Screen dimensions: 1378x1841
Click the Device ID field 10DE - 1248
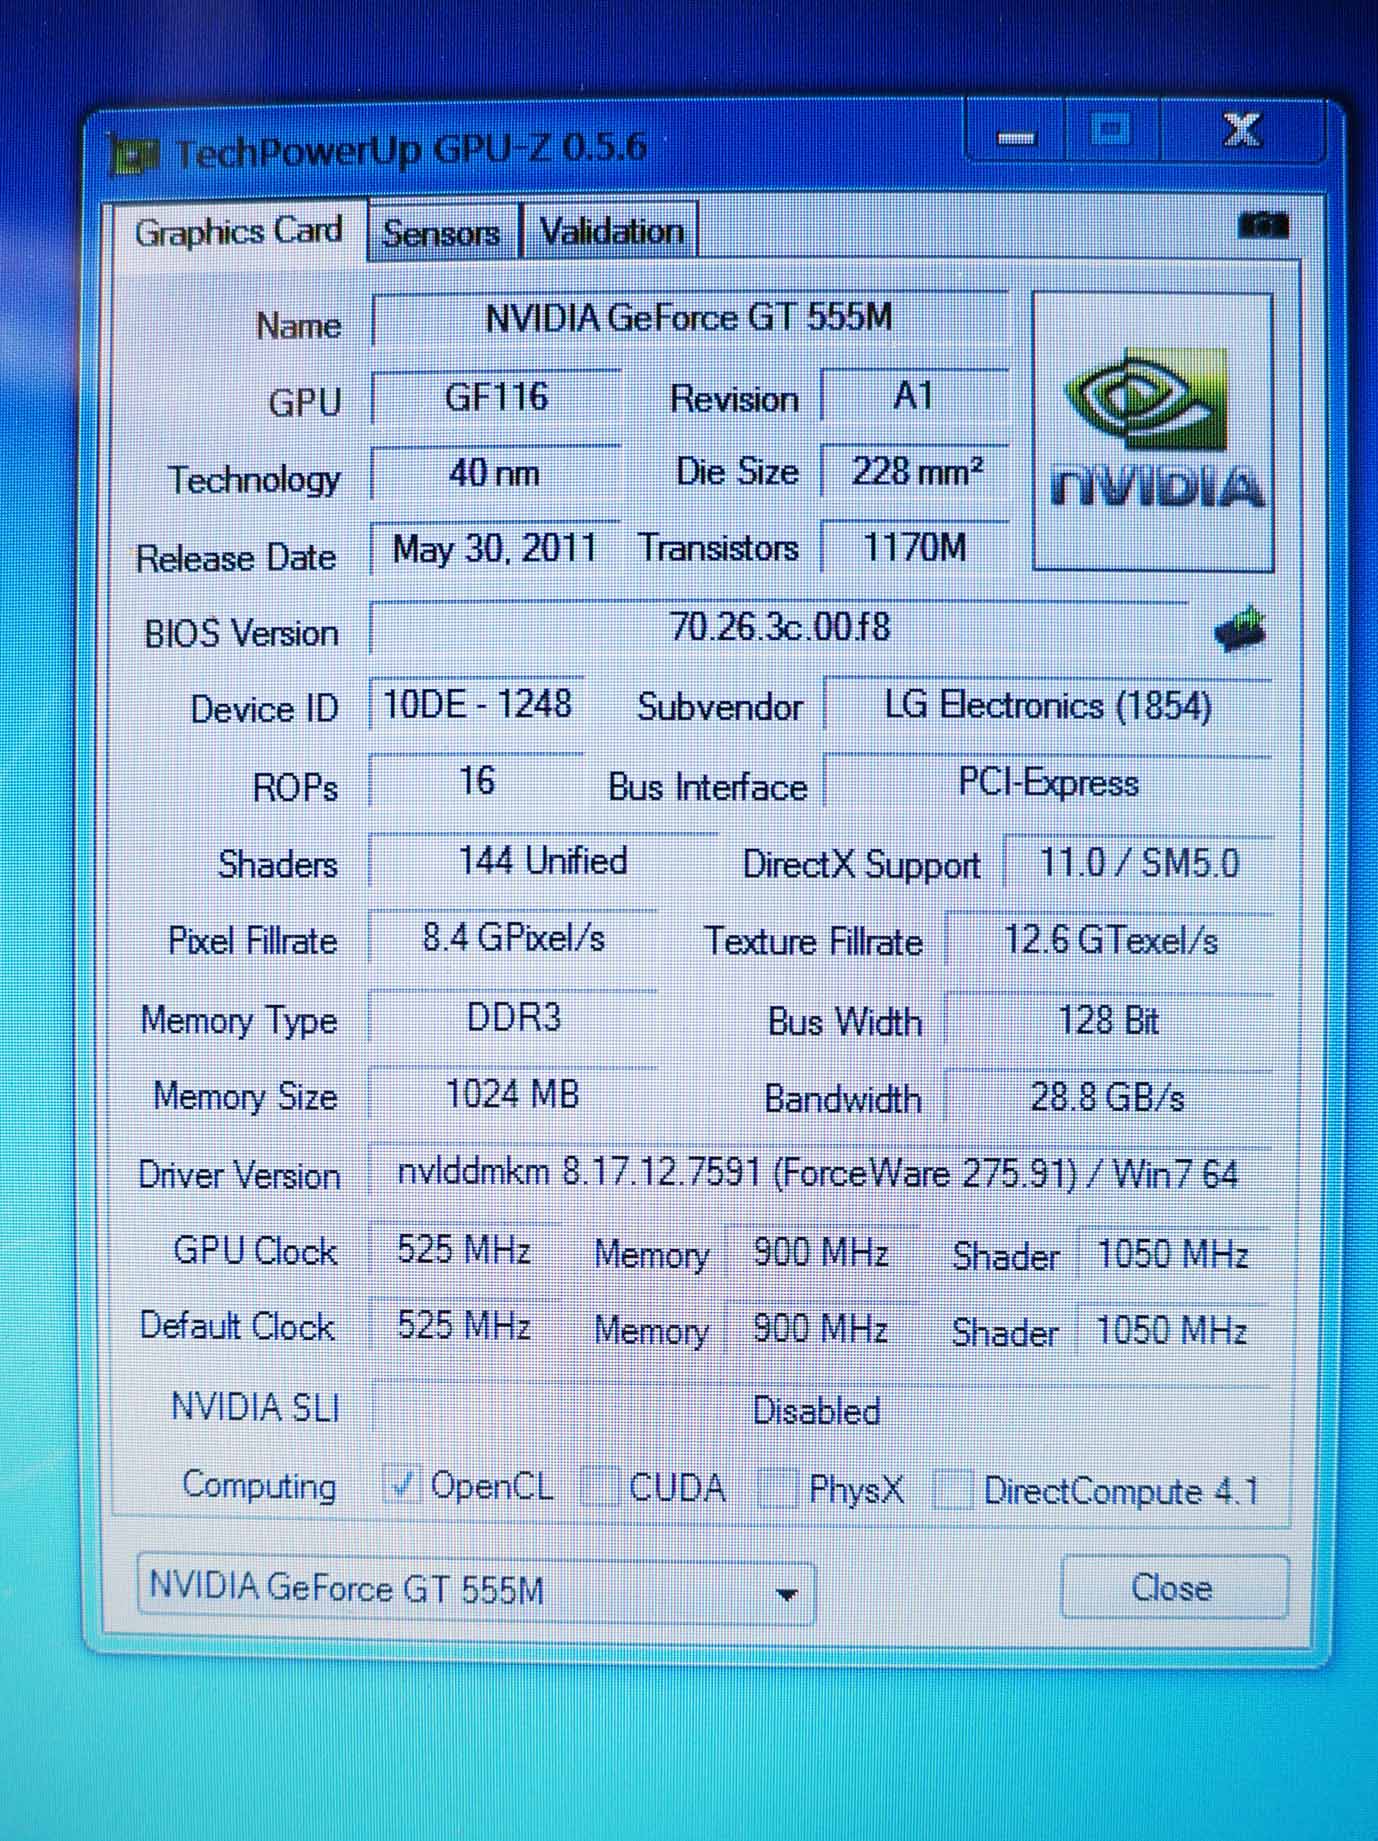477,705
